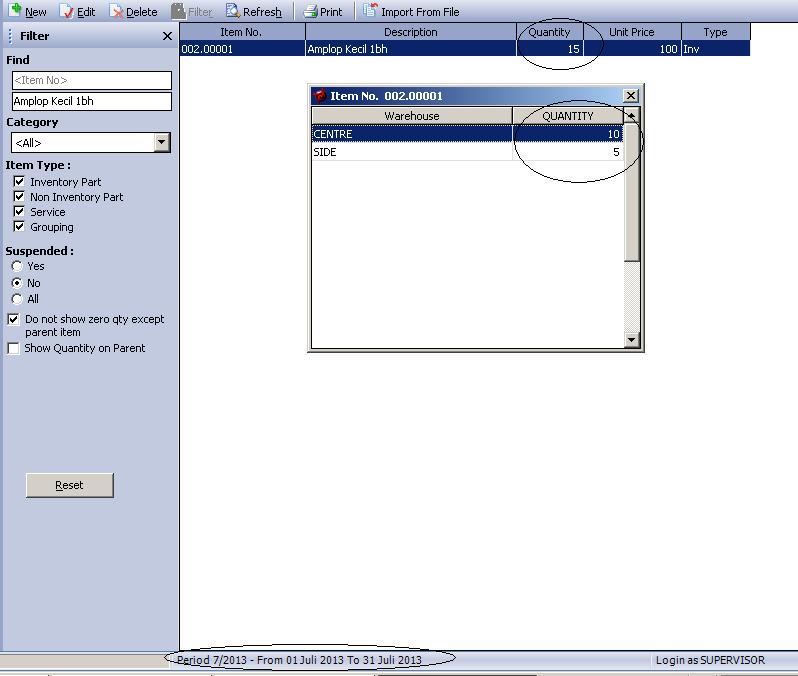Click the Refresh toolbar icon
The height and width of the screenshot is (676, 798).
(x=232, y=11)
